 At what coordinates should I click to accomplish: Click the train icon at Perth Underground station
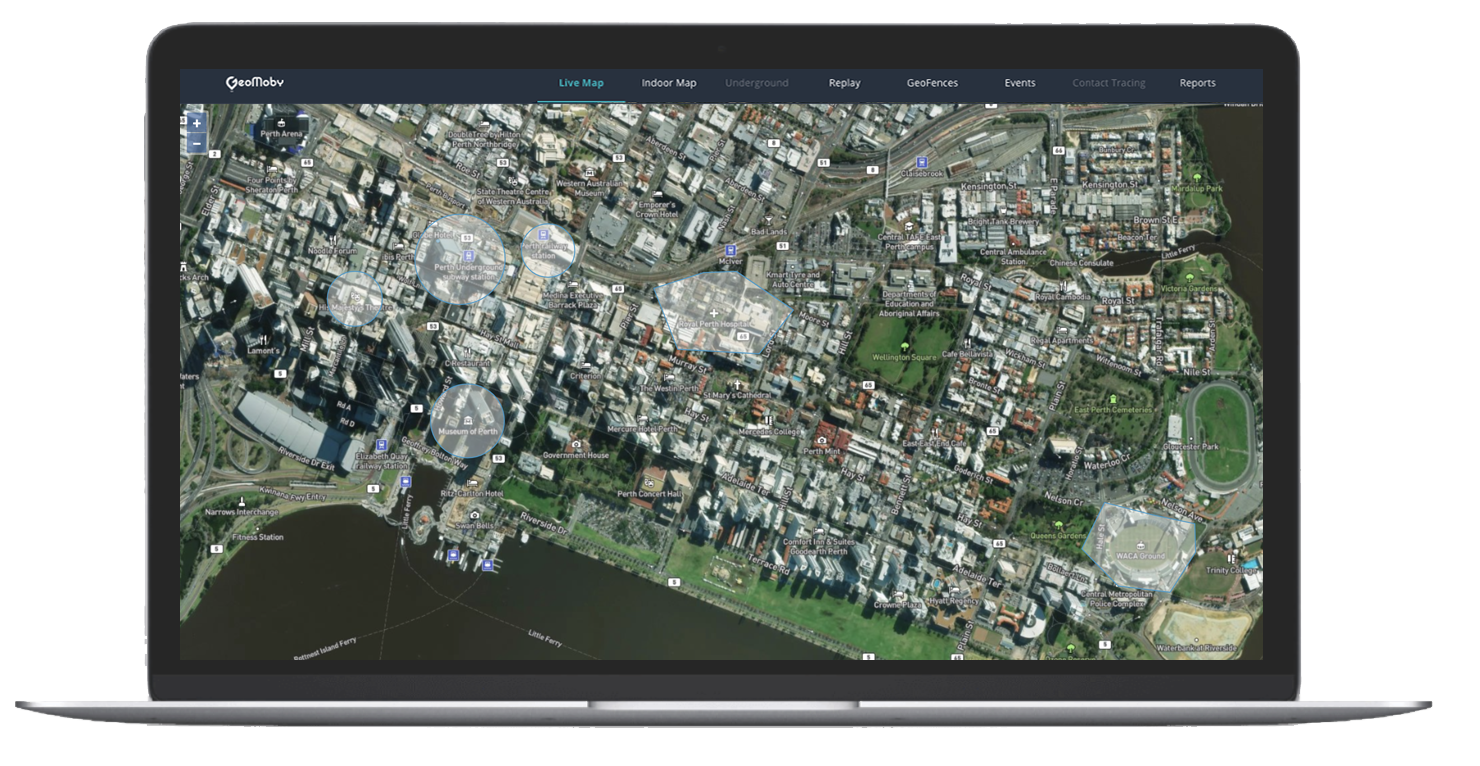pyautogui.click(x=468, y=256)
